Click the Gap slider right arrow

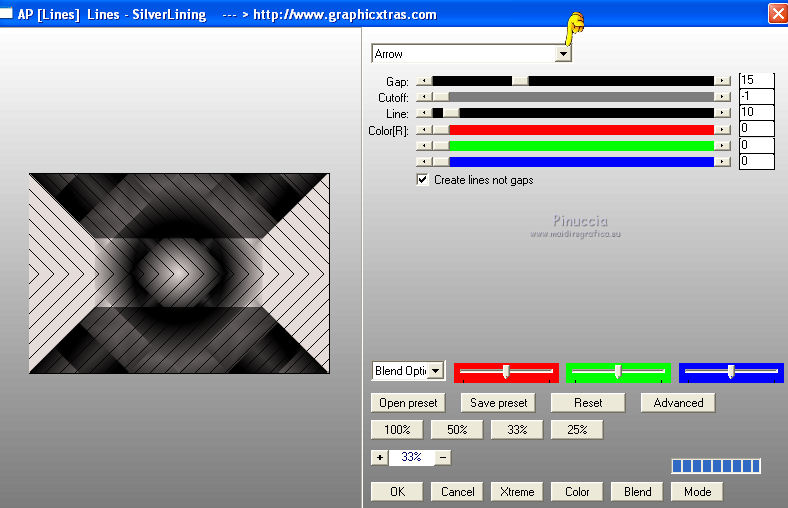[x=722, y=80]
